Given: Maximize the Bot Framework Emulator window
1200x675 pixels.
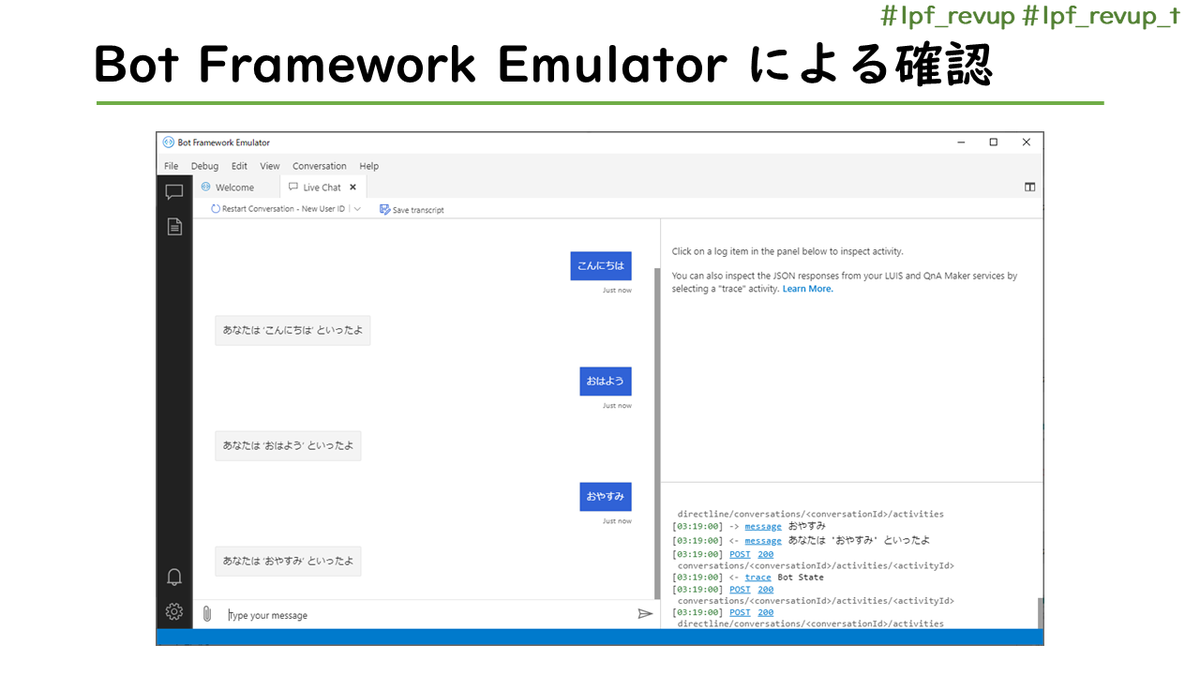Looking at the screenshot, I should pos(993,142).
